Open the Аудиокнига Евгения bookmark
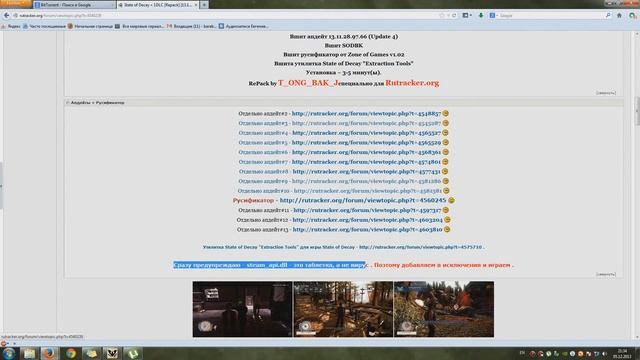This screenshot has height=360, width=640. click(243, 26)
